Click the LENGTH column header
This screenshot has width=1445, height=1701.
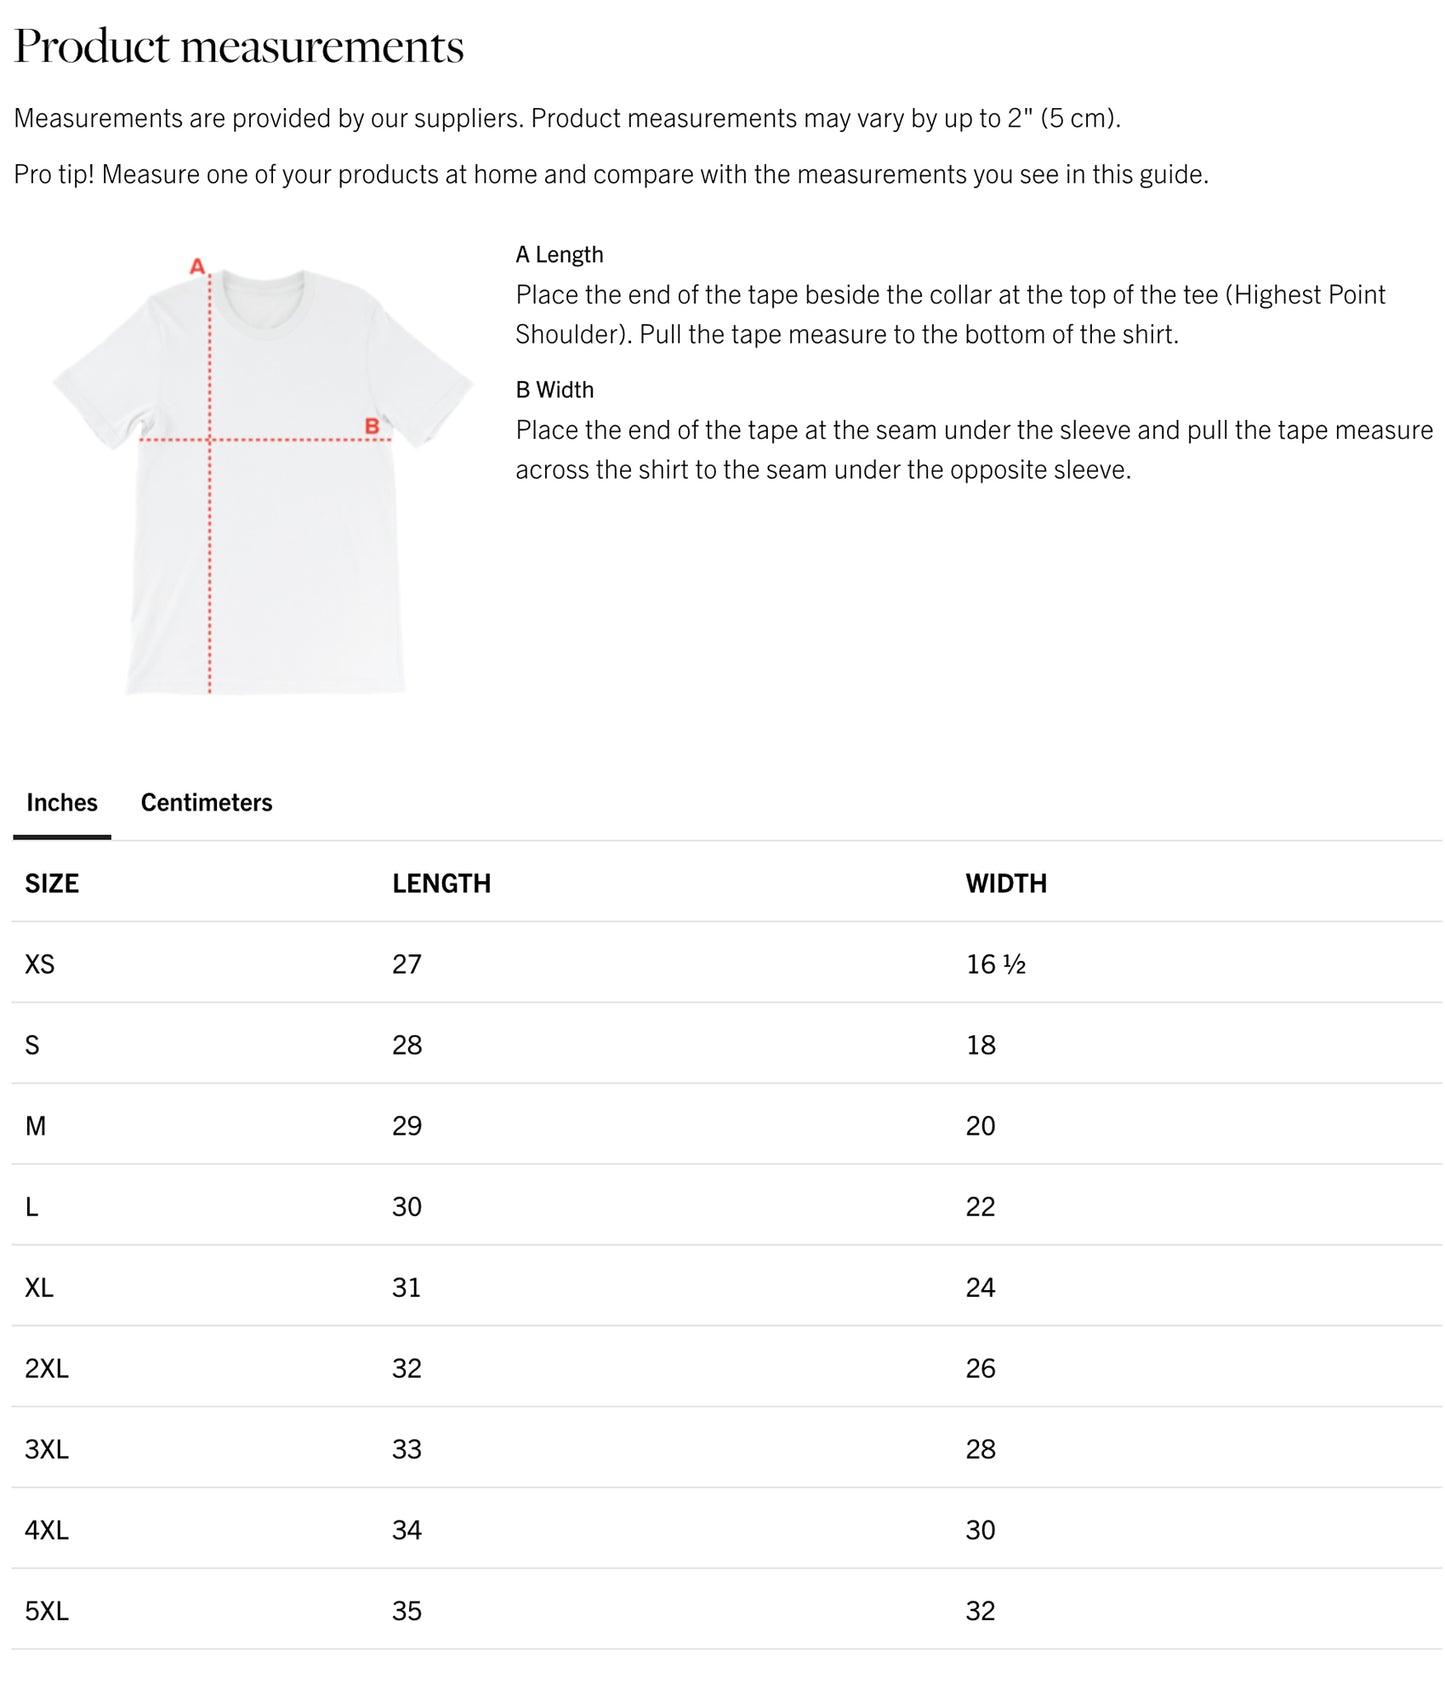click(x=440, y=883)
